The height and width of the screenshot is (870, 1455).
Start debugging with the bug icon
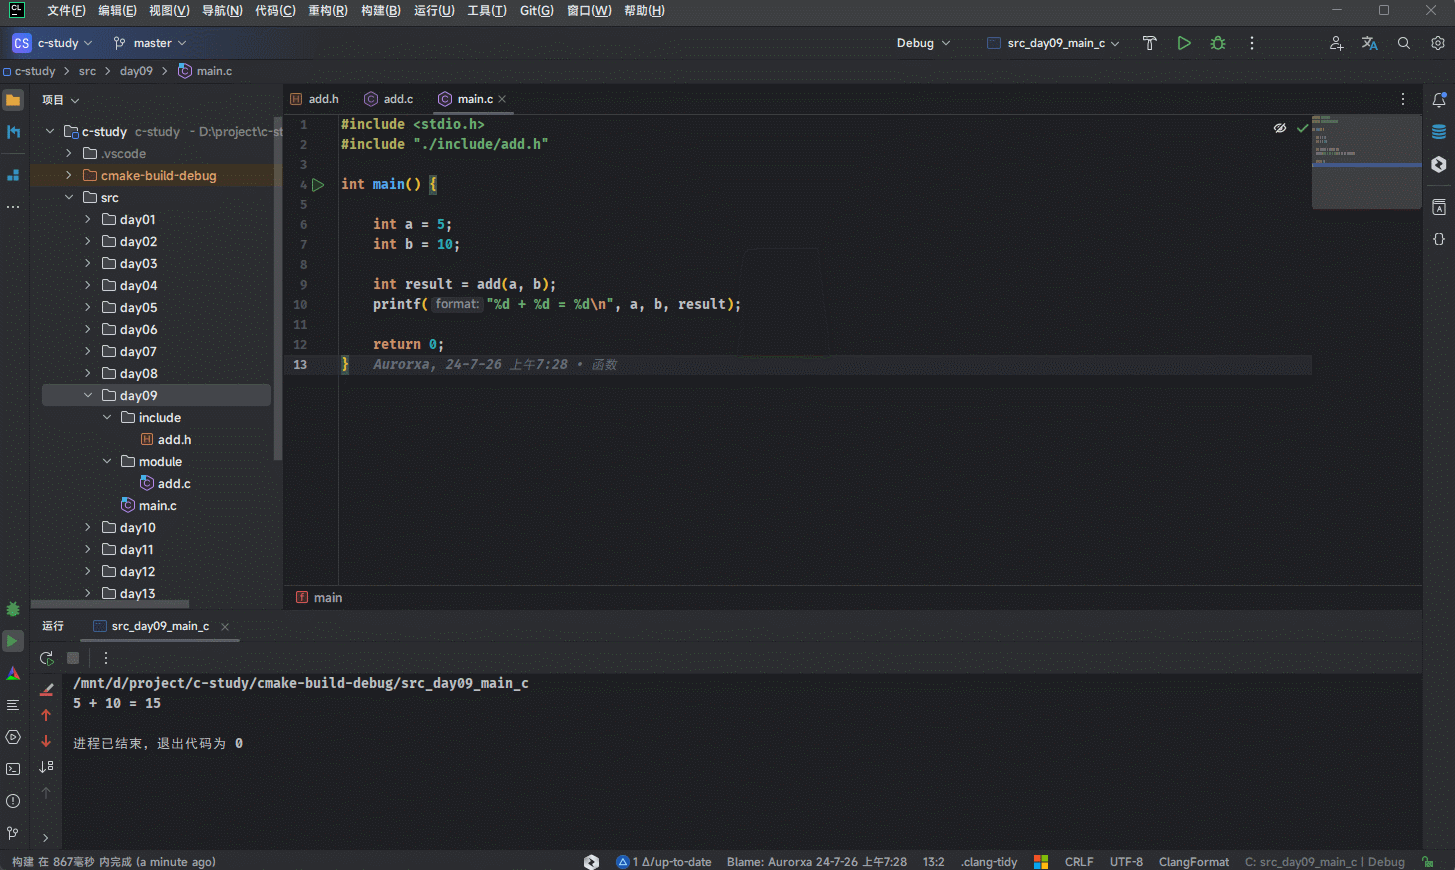click(1218, 43)
